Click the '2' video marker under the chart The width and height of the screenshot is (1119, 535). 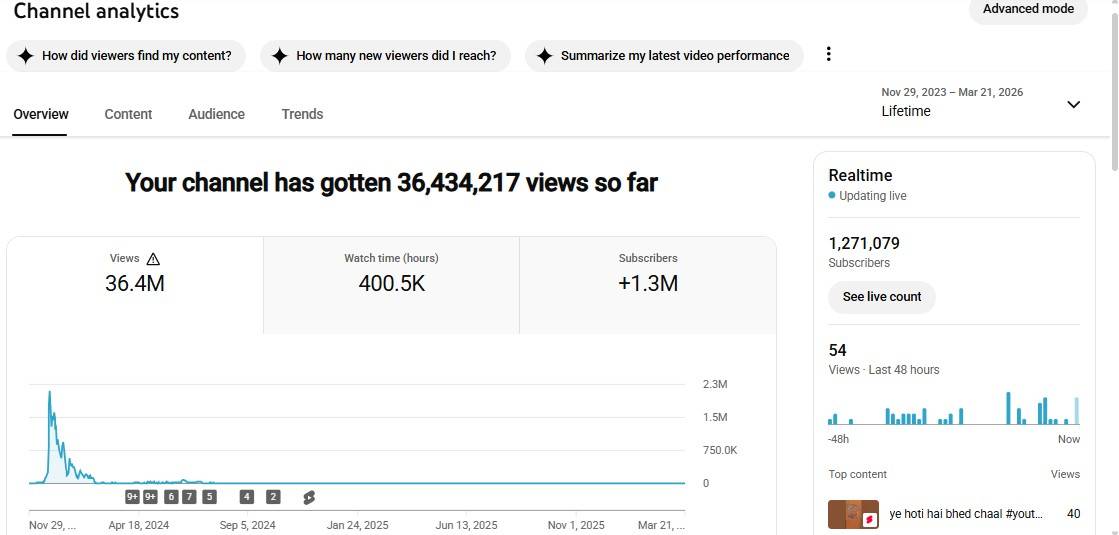(273, 497)
